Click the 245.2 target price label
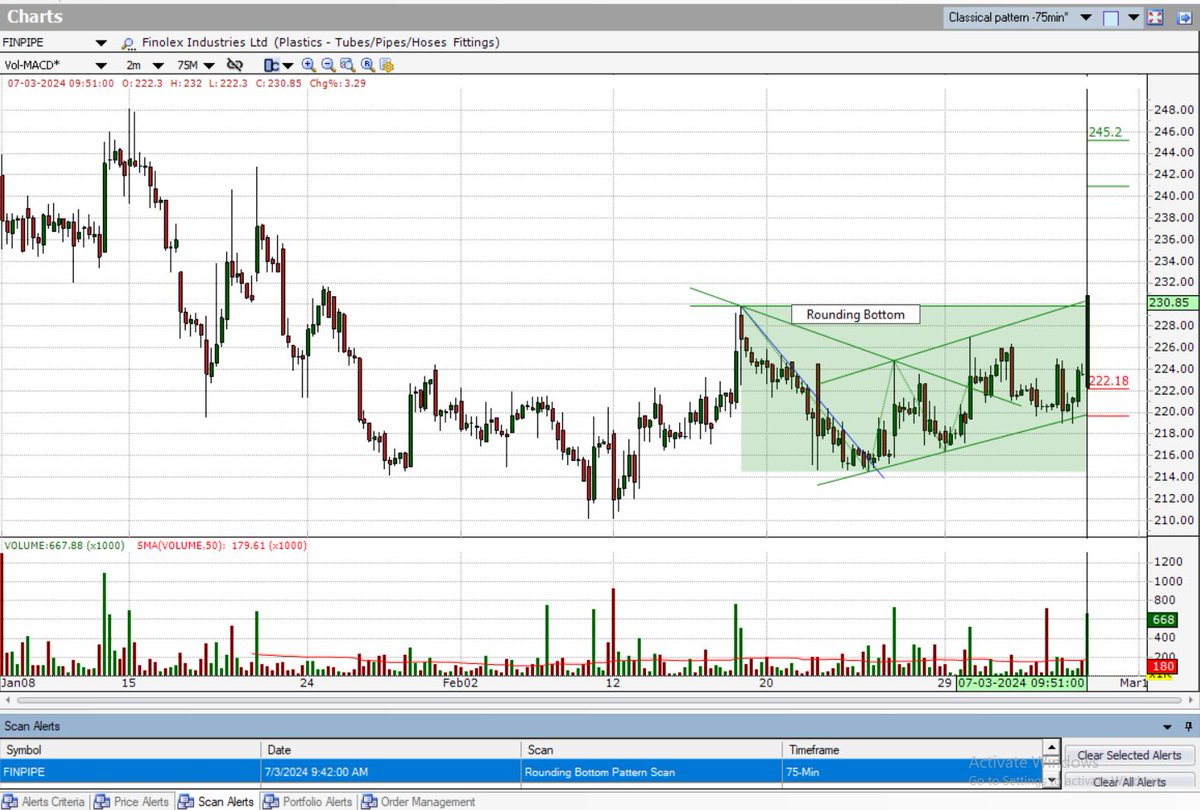This screenshot has height=810, width=1200. click(x=1105, y=132)
